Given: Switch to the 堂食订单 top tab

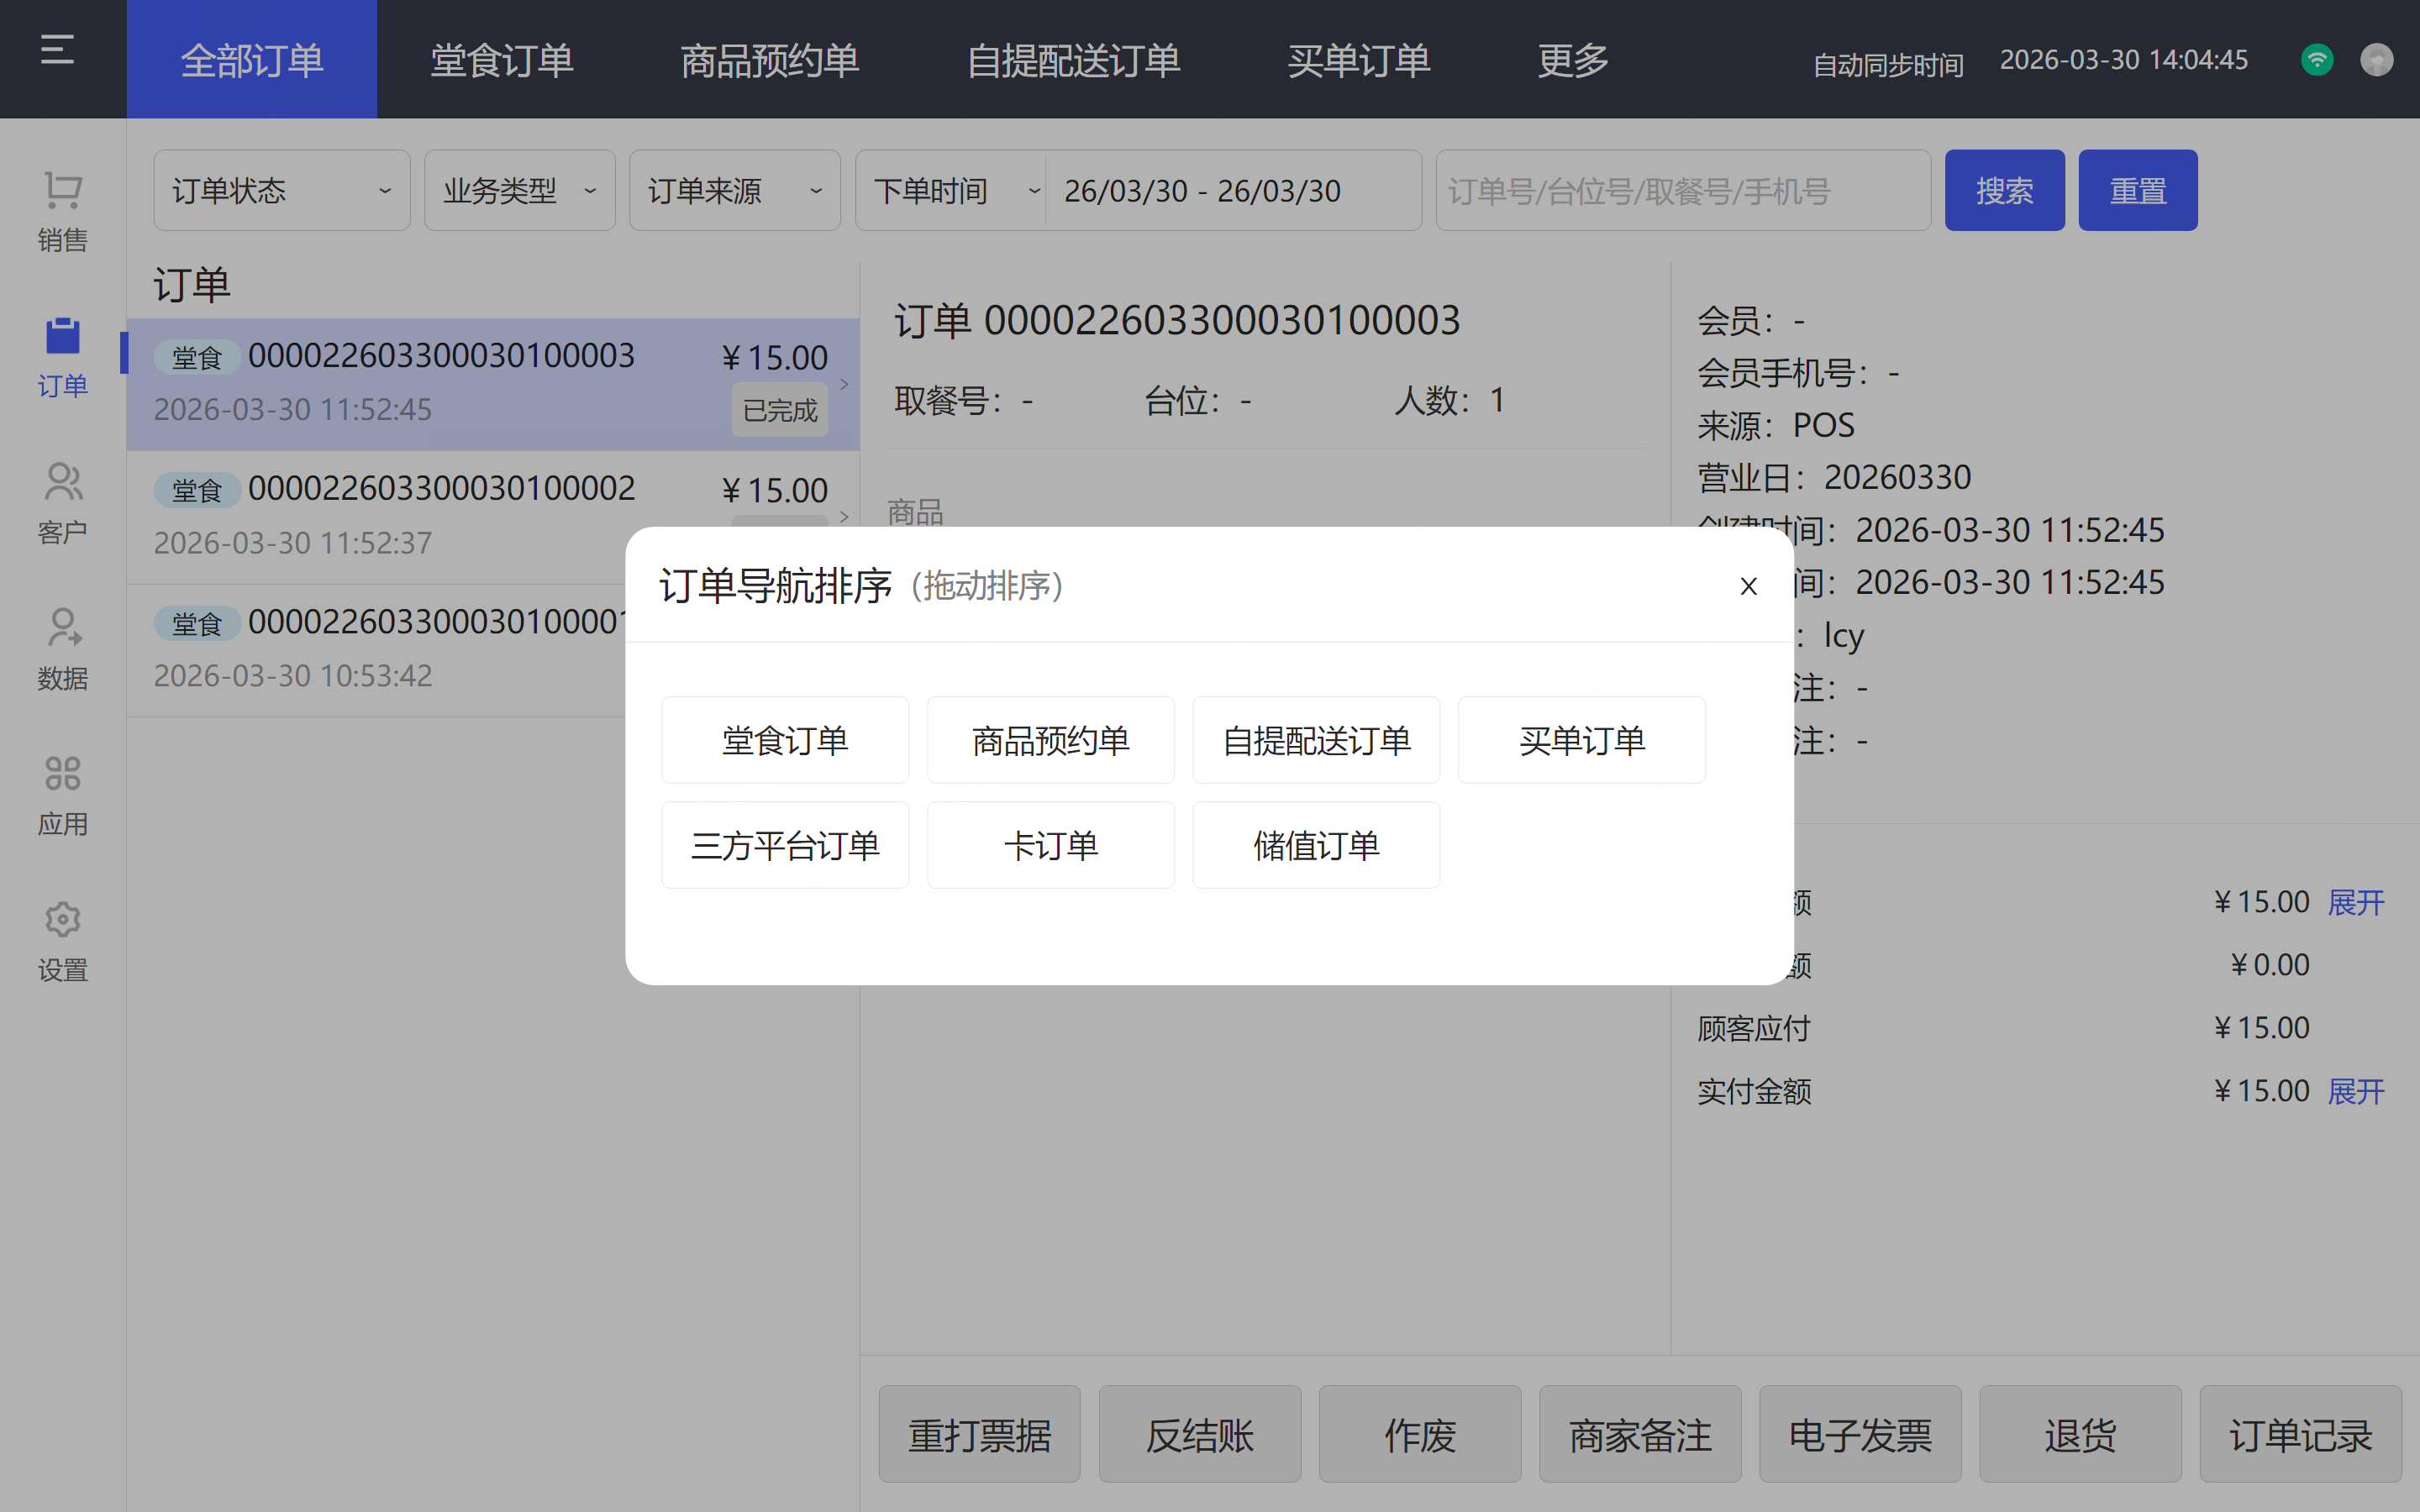Looking at the screenshot, I should pos(502,60).
